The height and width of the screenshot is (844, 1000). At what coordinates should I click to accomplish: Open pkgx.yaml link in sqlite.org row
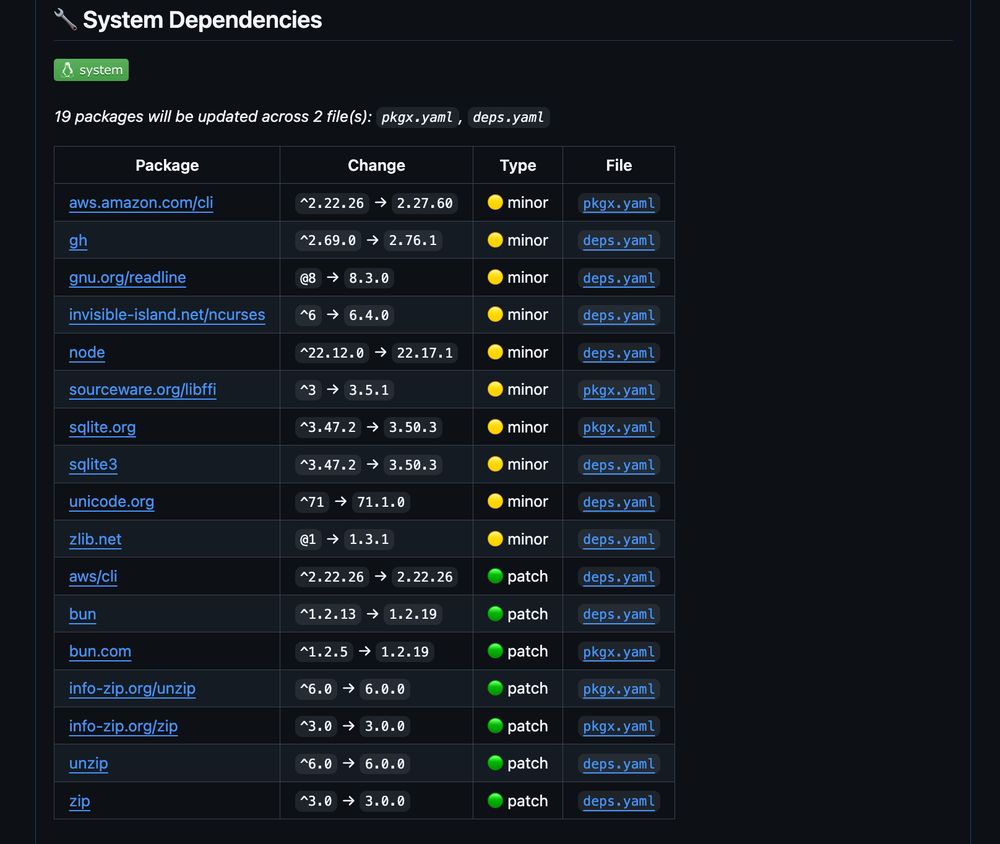[619, 427]
